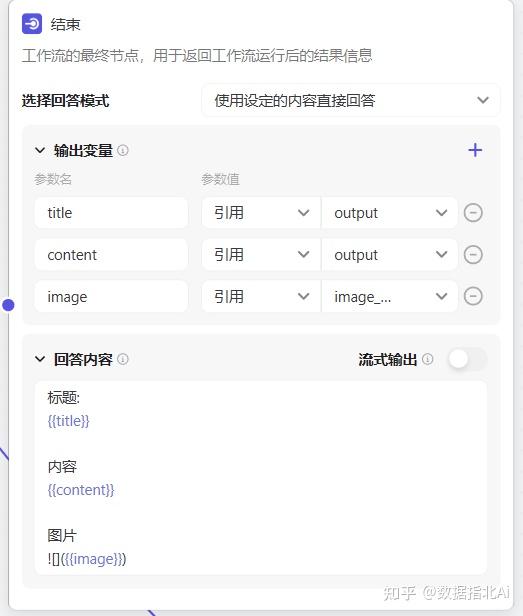Screen dimensions: 523x616
Task: Click the node's left connection port dot
Action: [x=8, y=304]
